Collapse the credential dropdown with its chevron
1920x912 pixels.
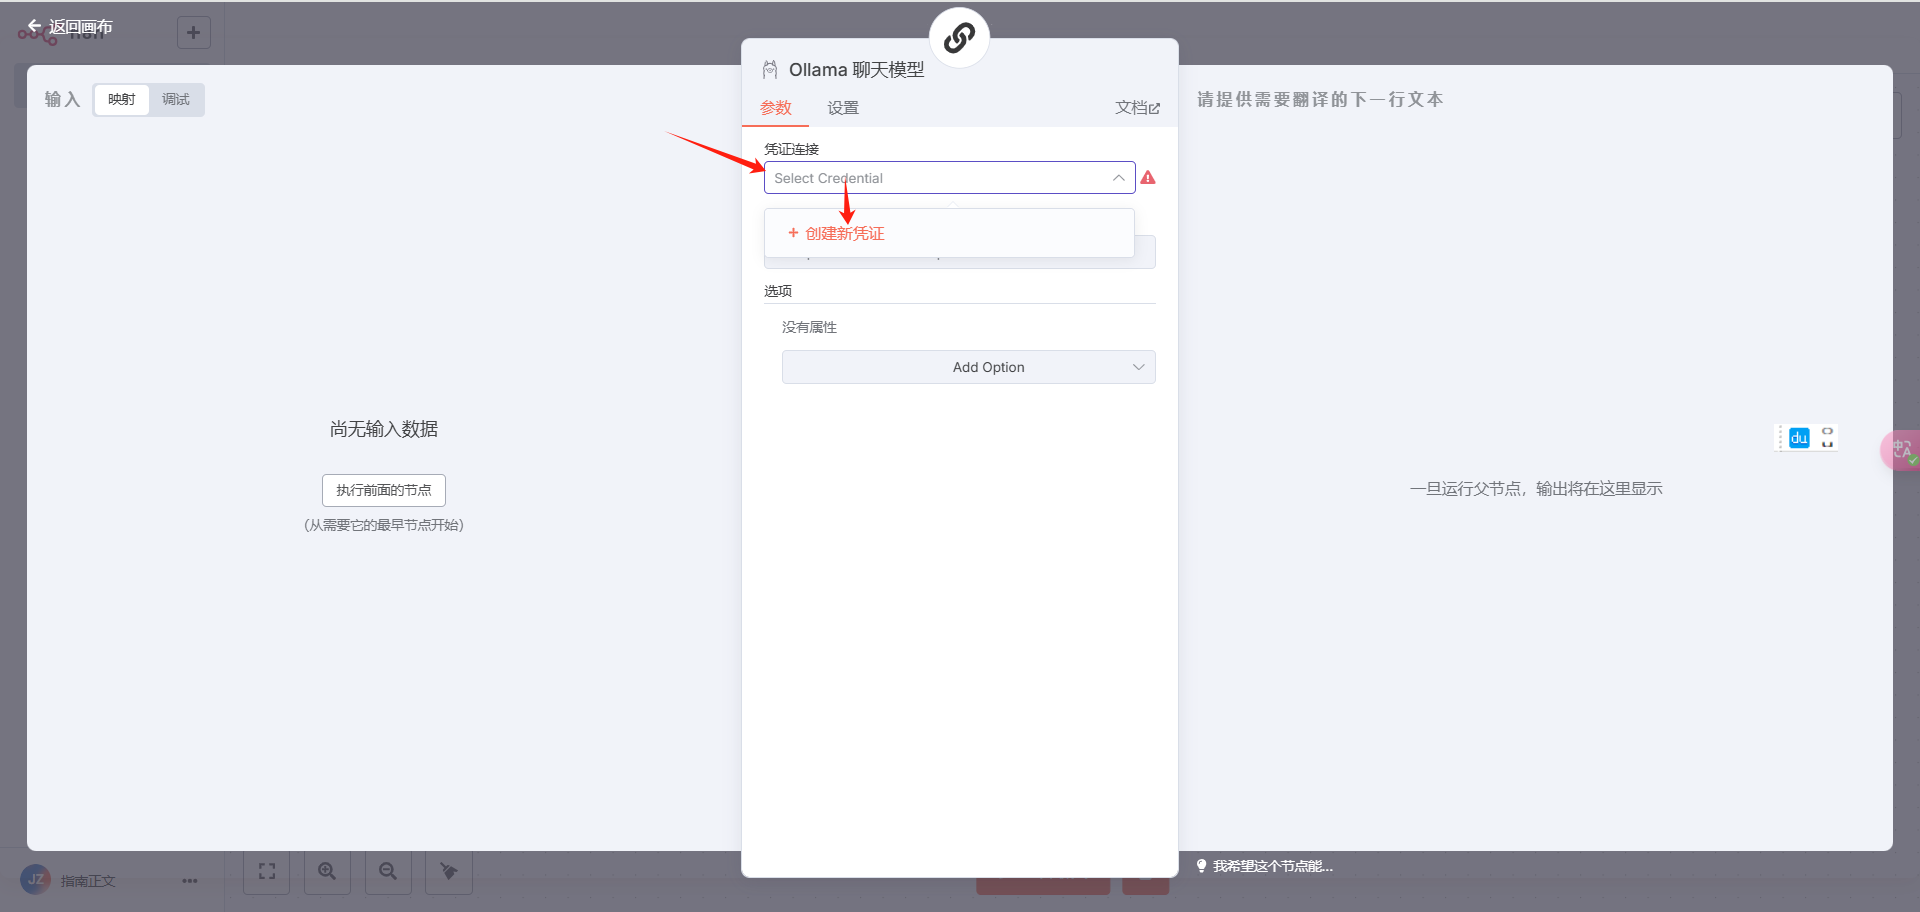[x=1118, y=178]
